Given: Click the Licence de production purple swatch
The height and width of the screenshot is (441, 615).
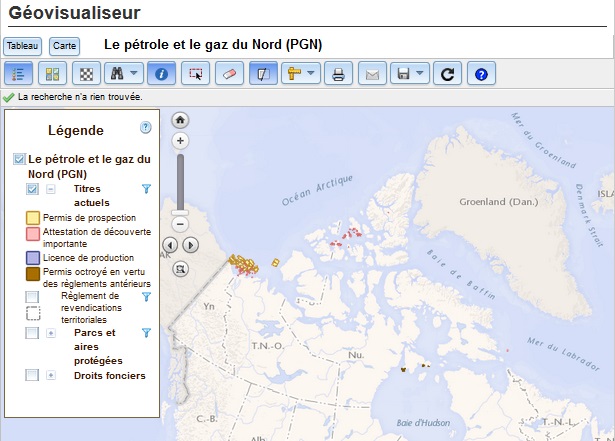Looking at the screenshot, I should pos(33,258).
